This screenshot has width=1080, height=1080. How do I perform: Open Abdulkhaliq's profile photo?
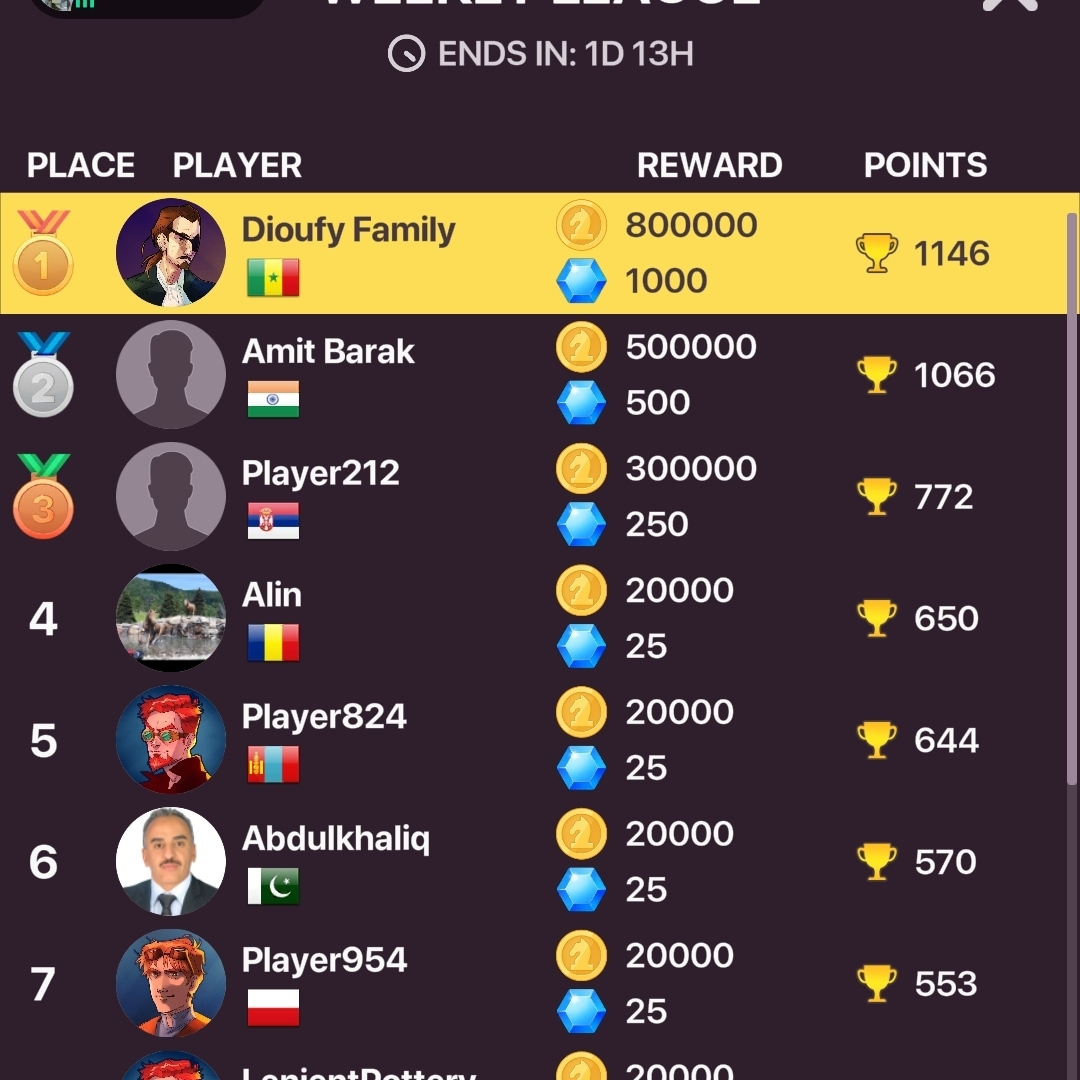(x=171, y=861)
